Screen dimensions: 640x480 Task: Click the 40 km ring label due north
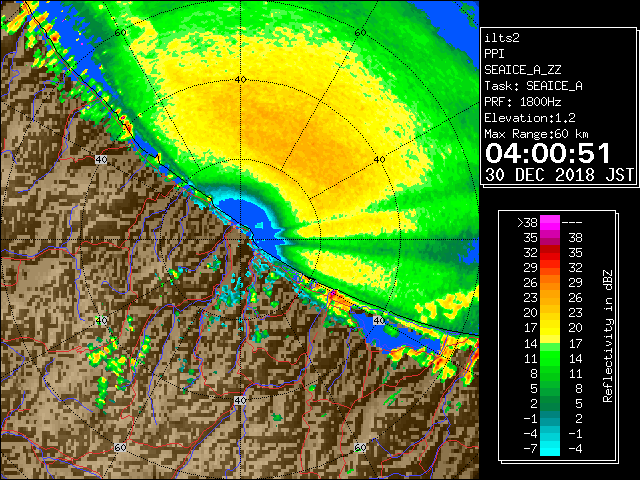click(x=240, y=80)
